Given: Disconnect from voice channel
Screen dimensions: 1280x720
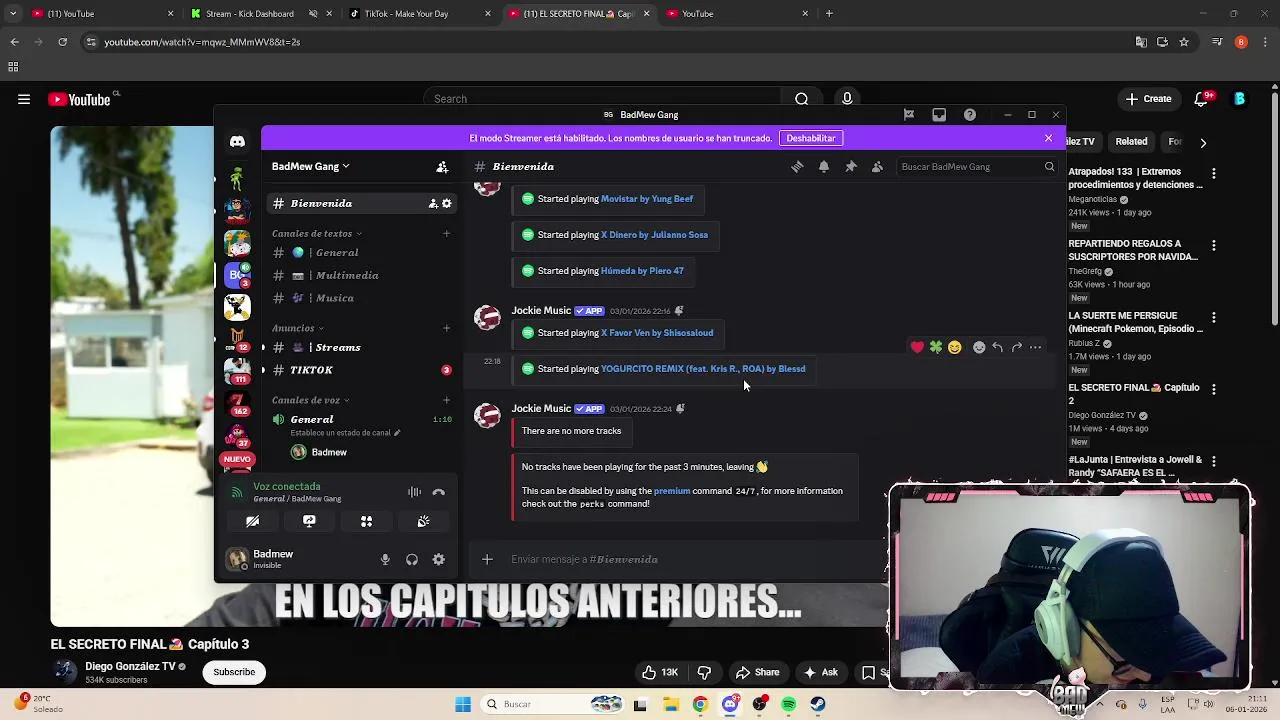Looking at the screenshot, I should coord(438,492).
